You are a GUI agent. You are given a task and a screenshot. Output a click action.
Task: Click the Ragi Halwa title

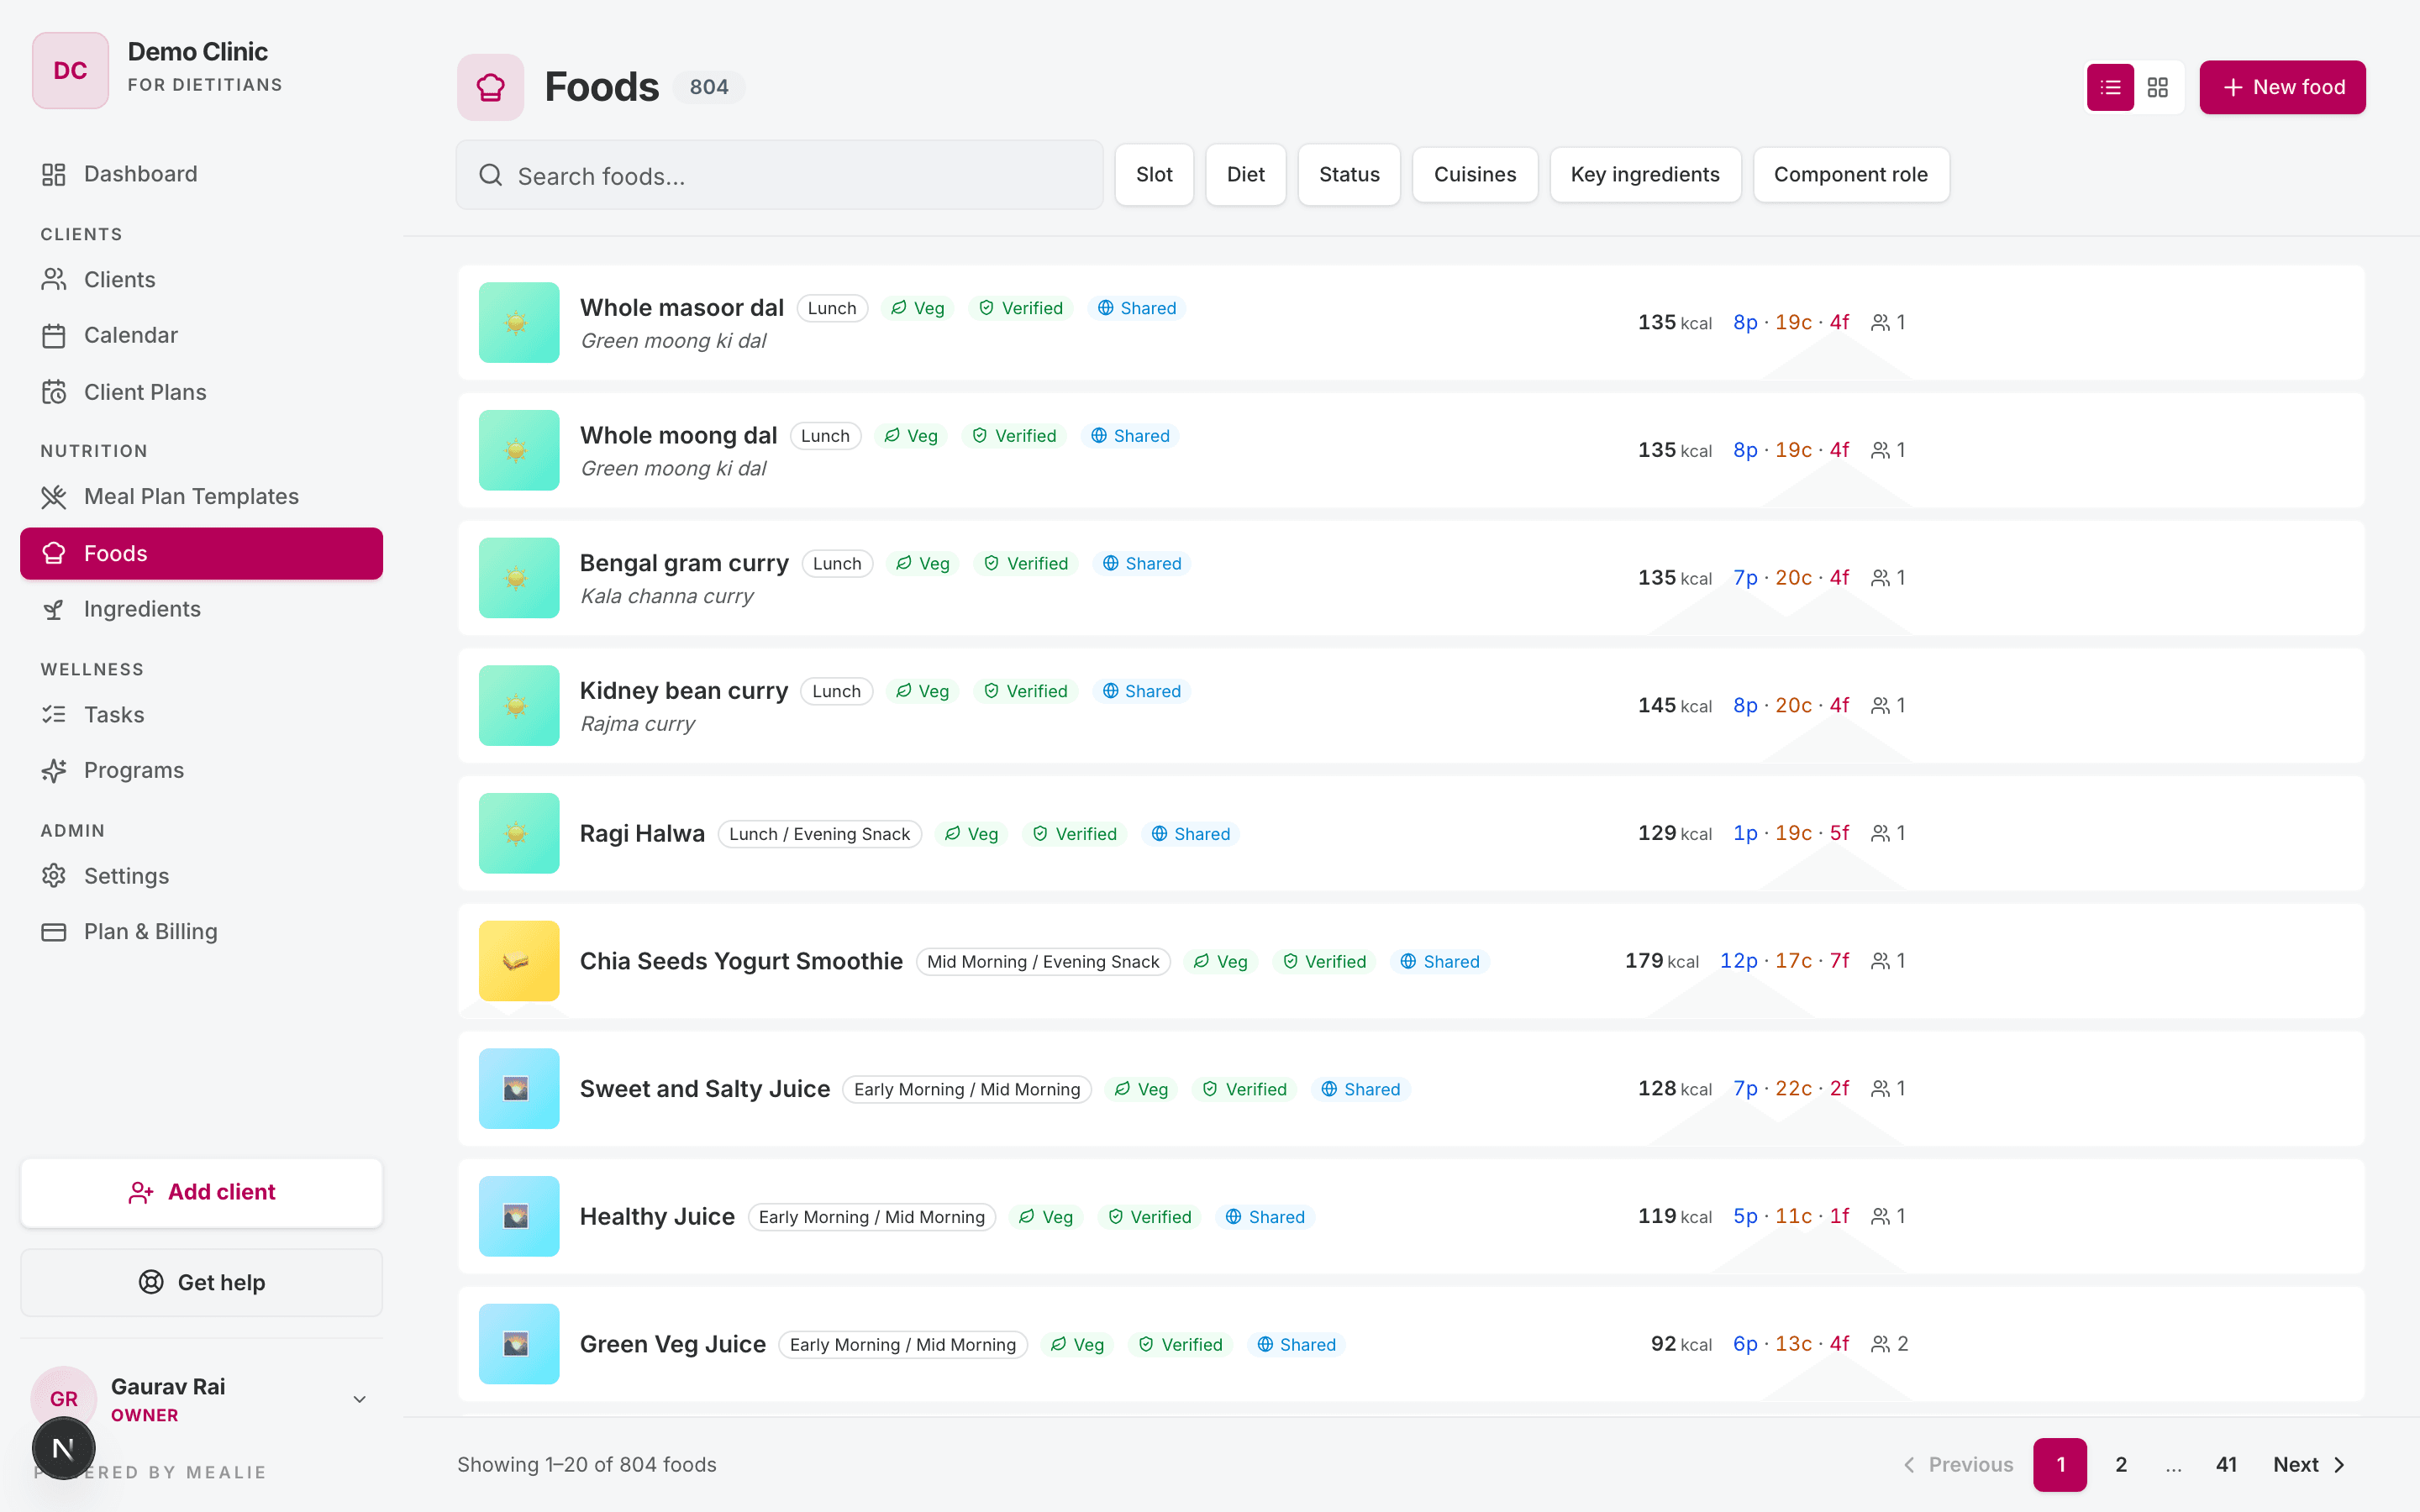click(x=642, y=833)
